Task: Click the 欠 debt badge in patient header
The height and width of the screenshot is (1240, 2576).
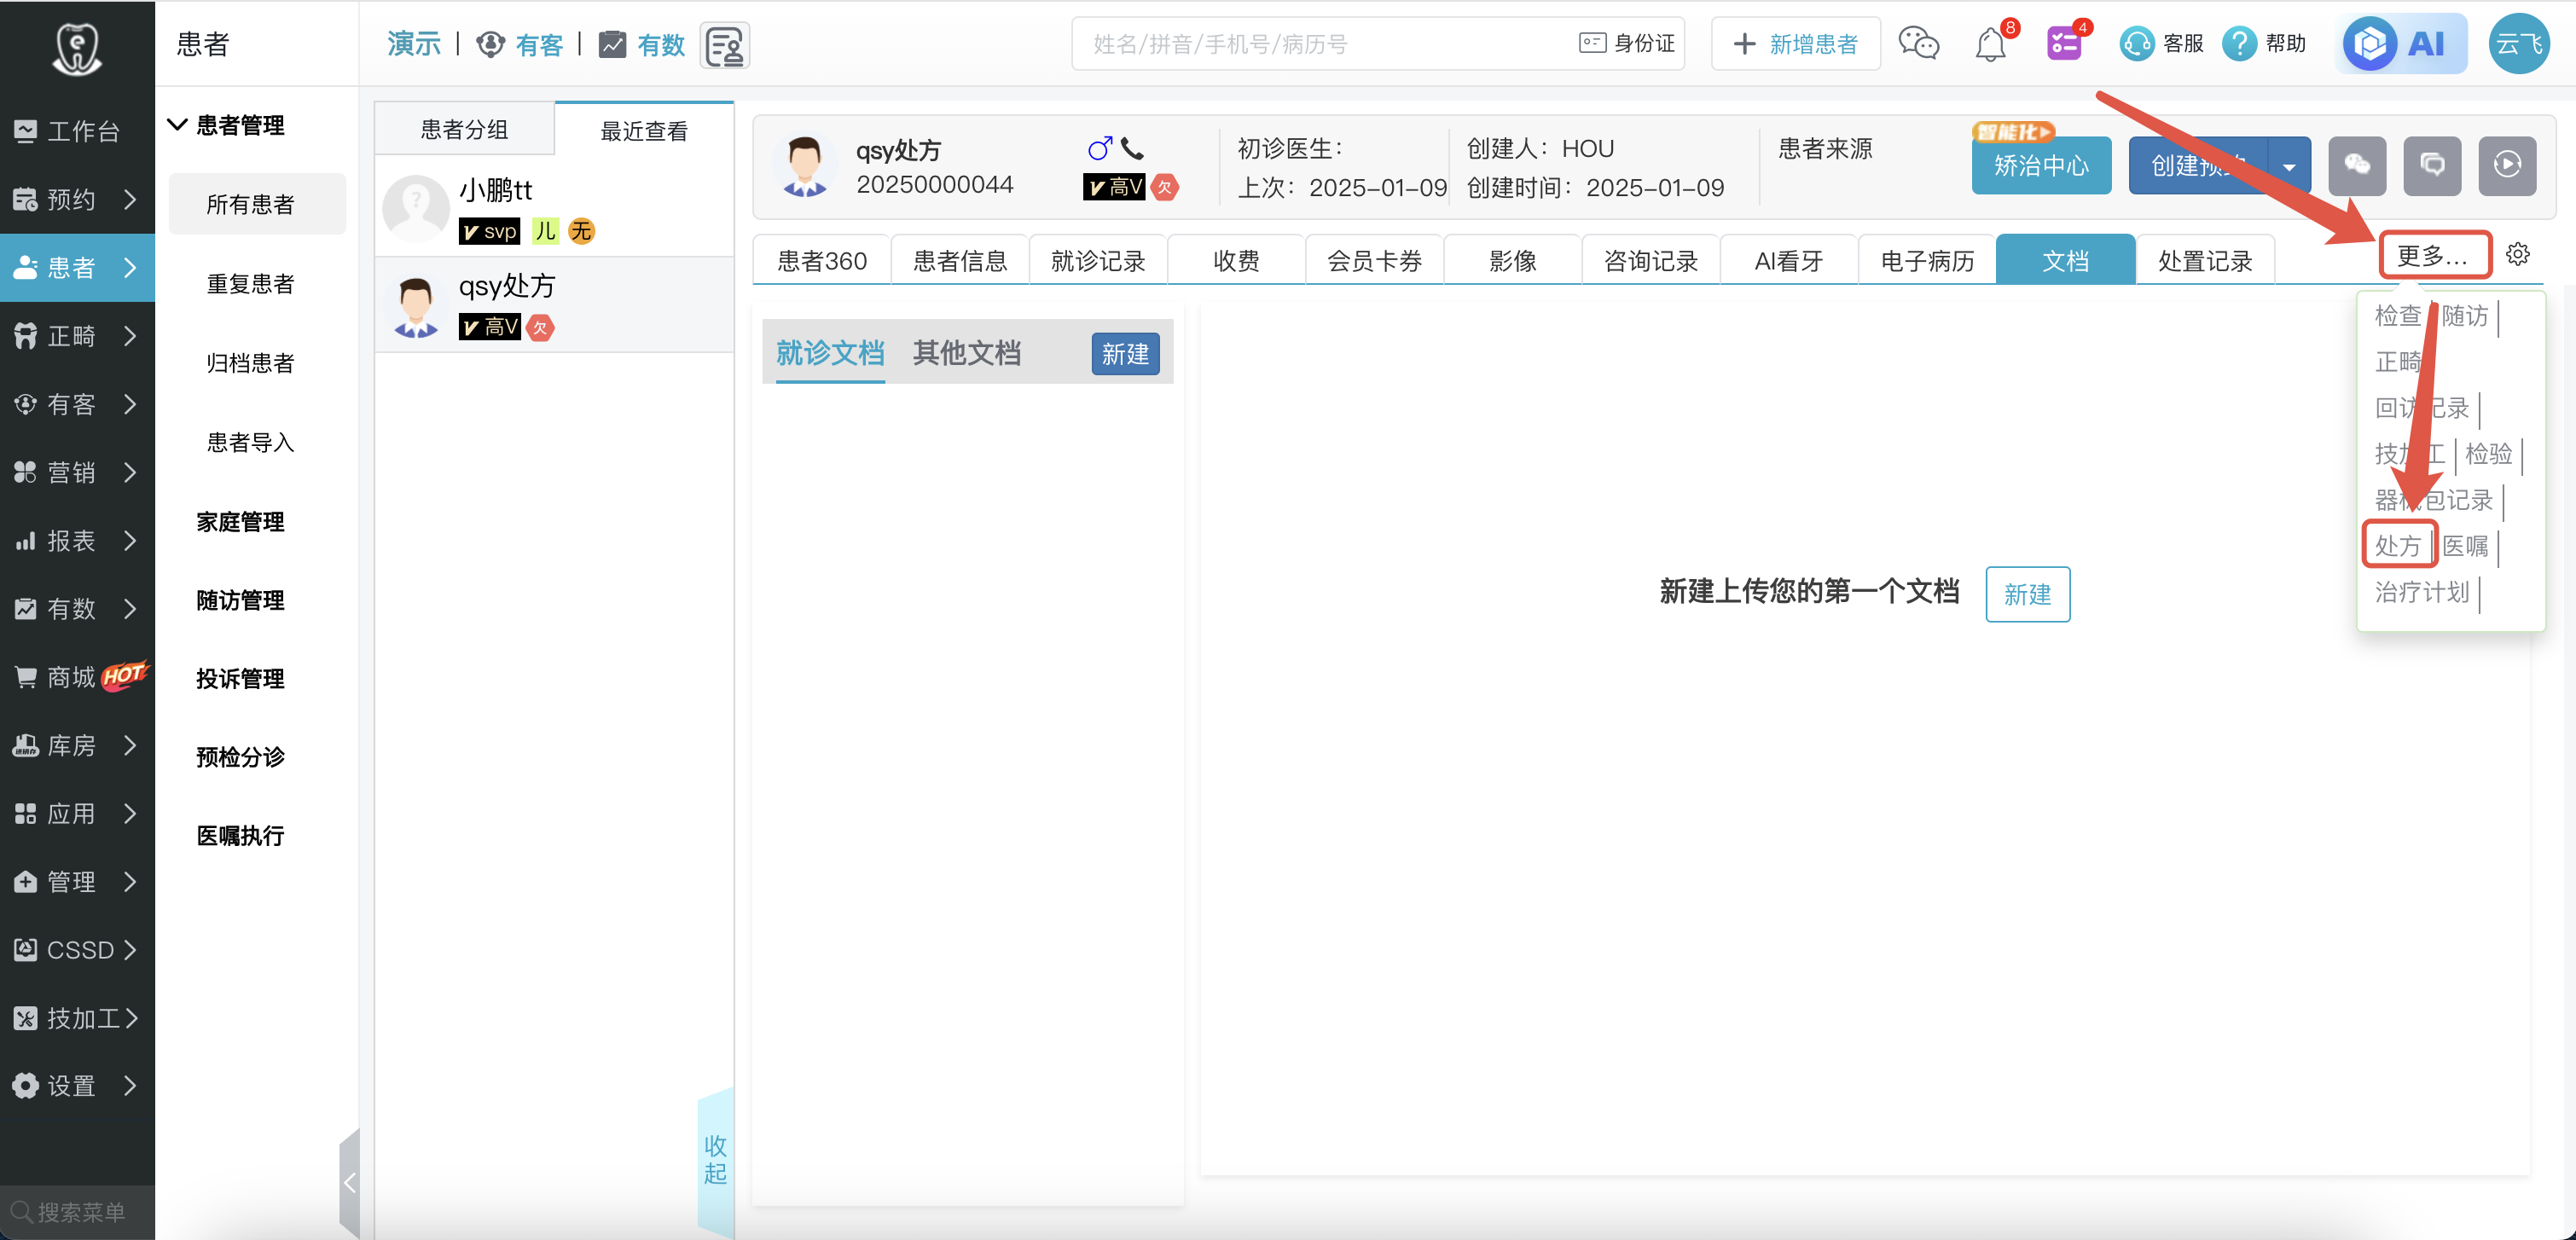Action: point(1164,187)
